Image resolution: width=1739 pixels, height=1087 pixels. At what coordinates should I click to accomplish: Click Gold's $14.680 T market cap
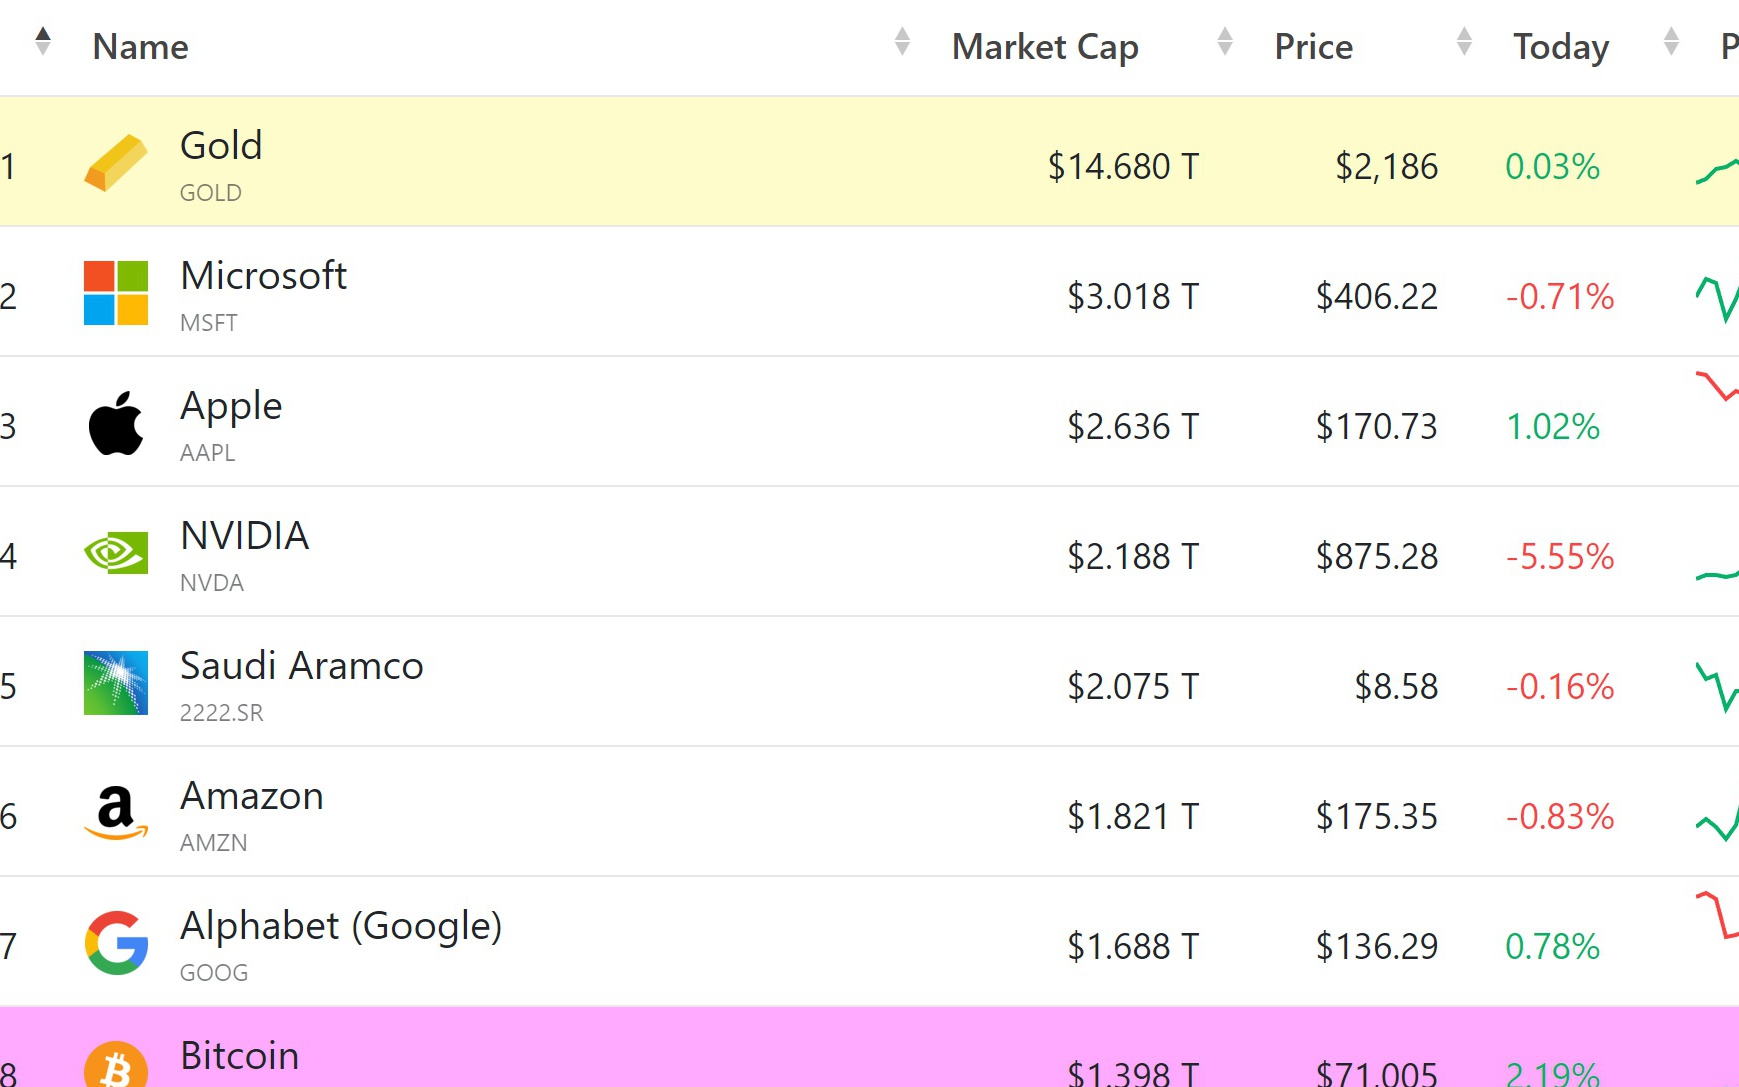click(x=1123, y=167)
